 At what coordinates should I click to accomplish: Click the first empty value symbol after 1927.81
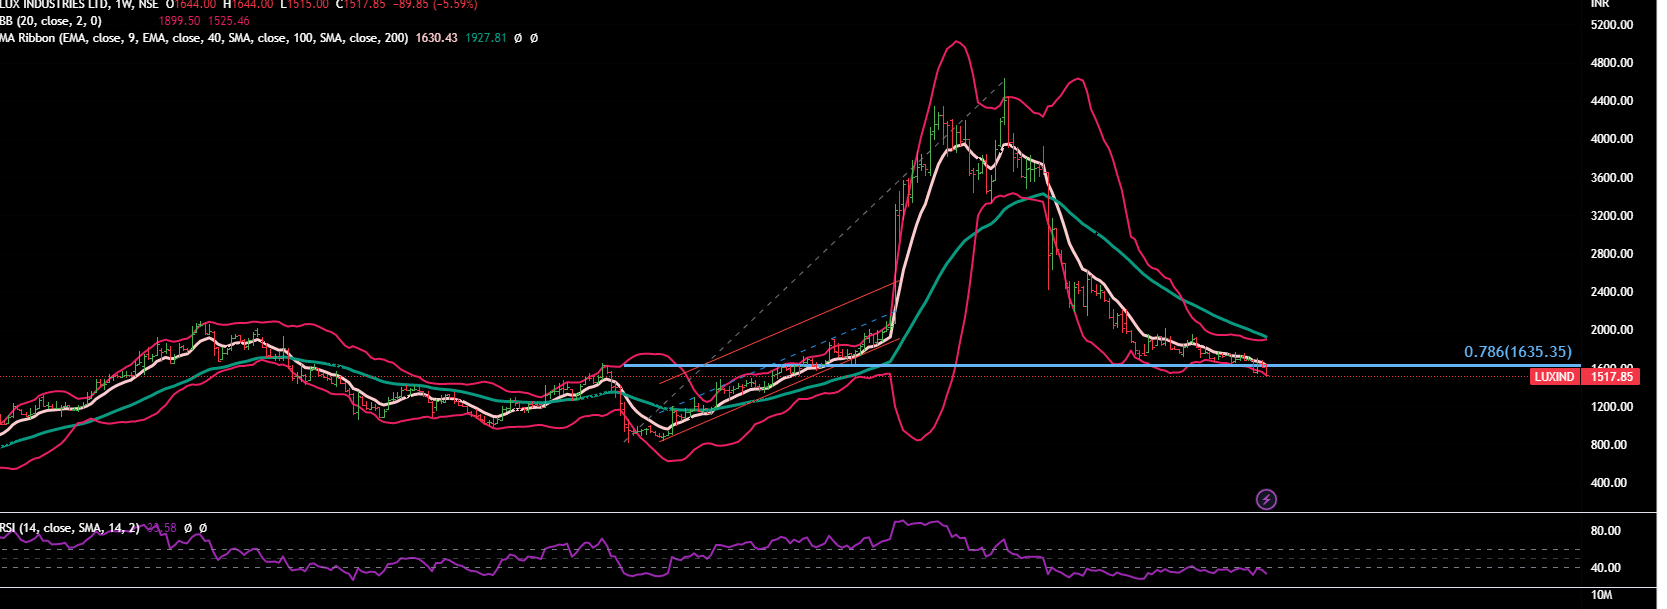(x=517, y=38)
